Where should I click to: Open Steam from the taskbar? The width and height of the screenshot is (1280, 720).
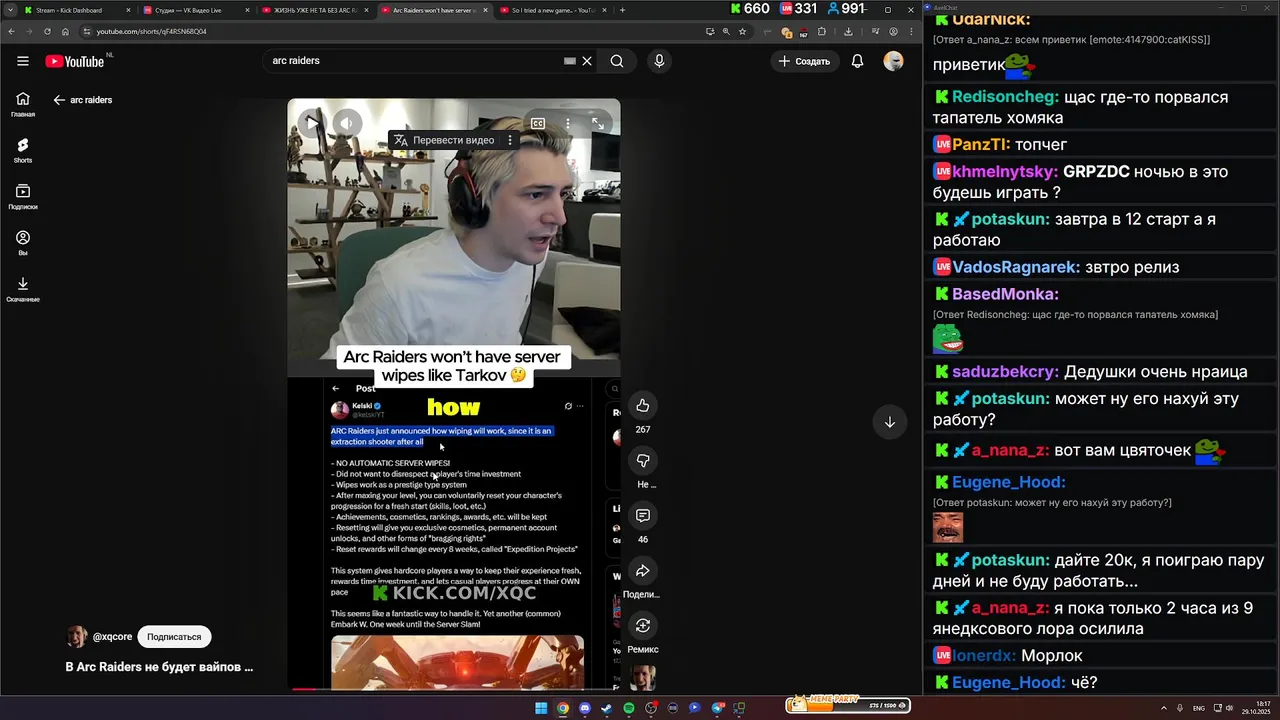click(607, 708)
